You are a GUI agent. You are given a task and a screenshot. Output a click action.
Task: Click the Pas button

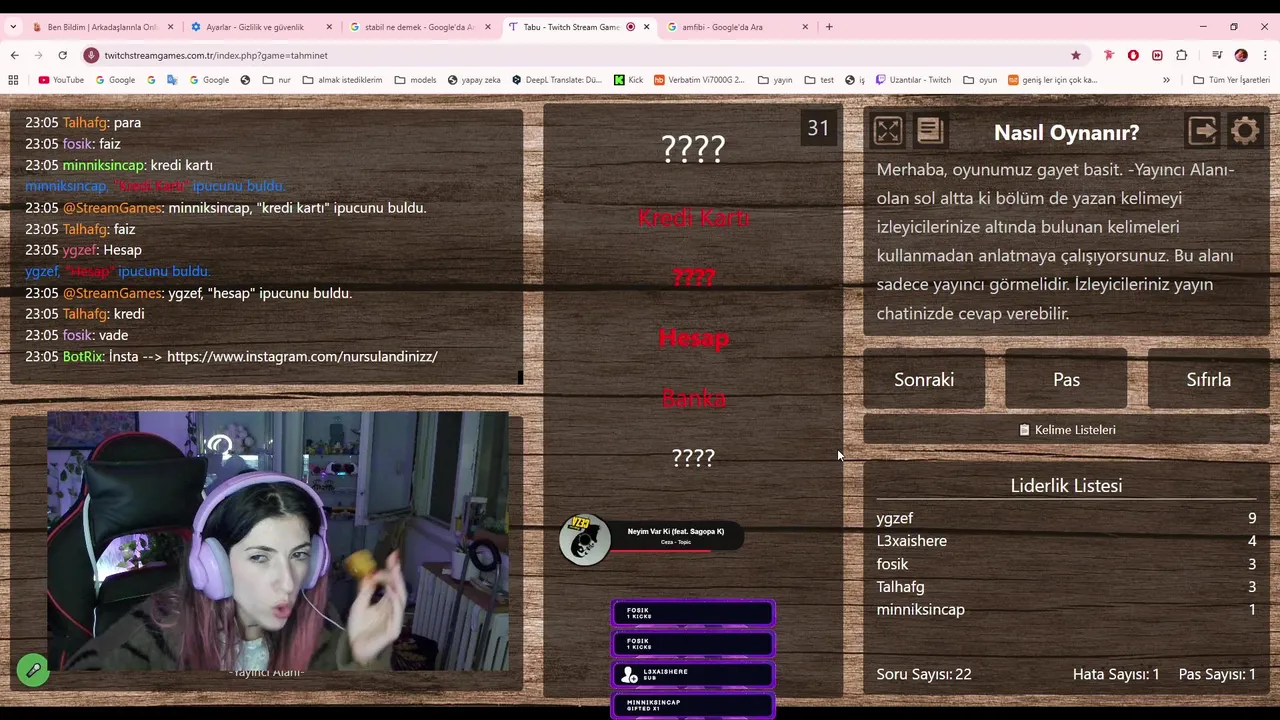1066,380
